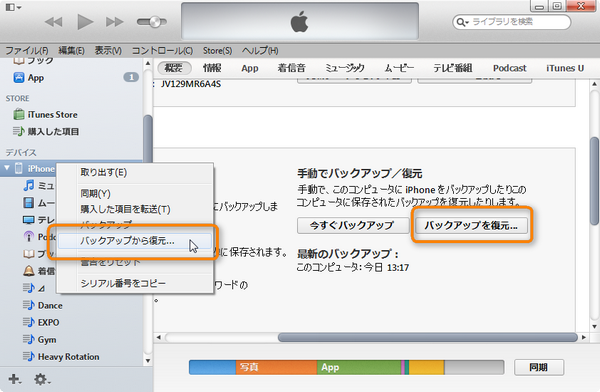This screenshot has height=392, width=600.
Task: Switch to the ミュージック tab
Action: 345,68
